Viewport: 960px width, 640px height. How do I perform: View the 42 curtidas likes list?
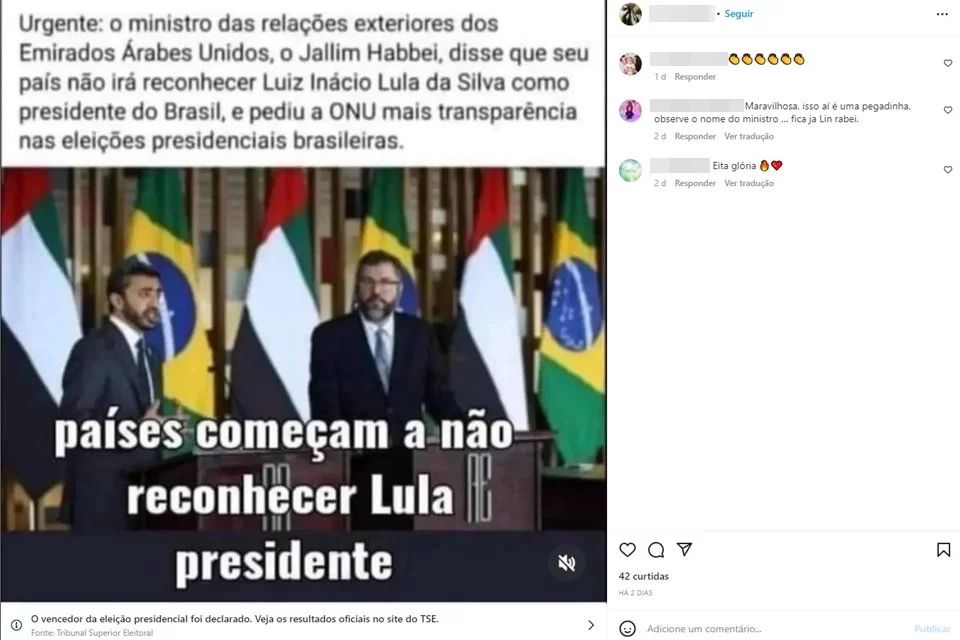click(x=643, y=576)
